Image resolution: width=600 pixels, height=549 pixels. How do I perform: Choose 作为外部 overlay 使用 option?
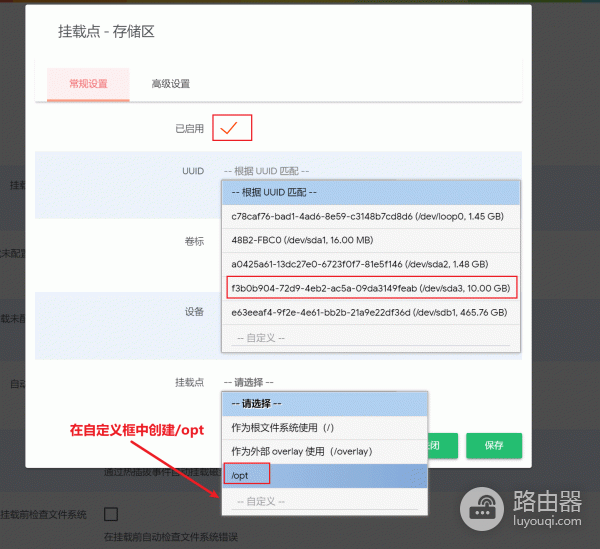[x=324, y=452]
